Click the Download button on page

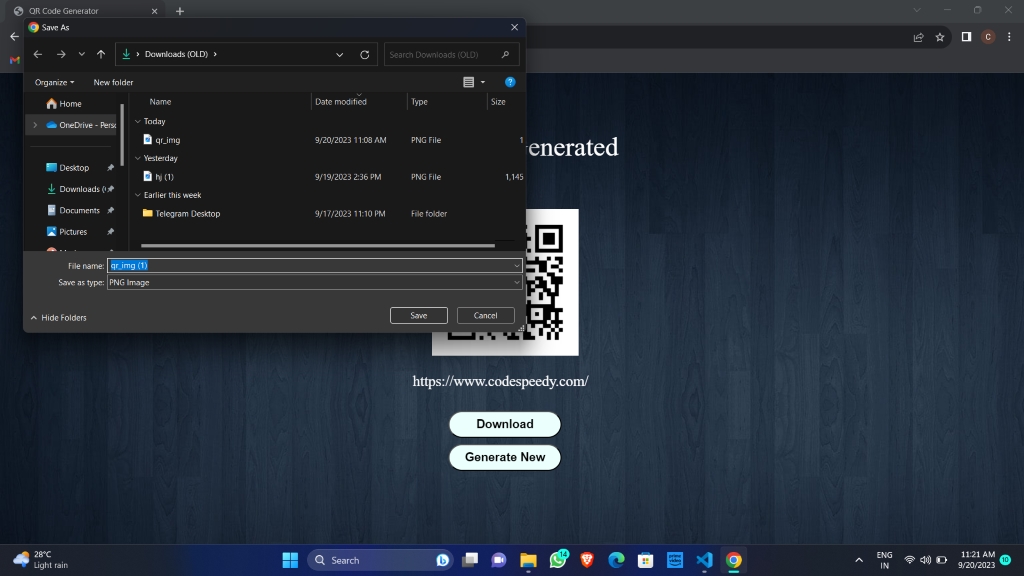505,424
